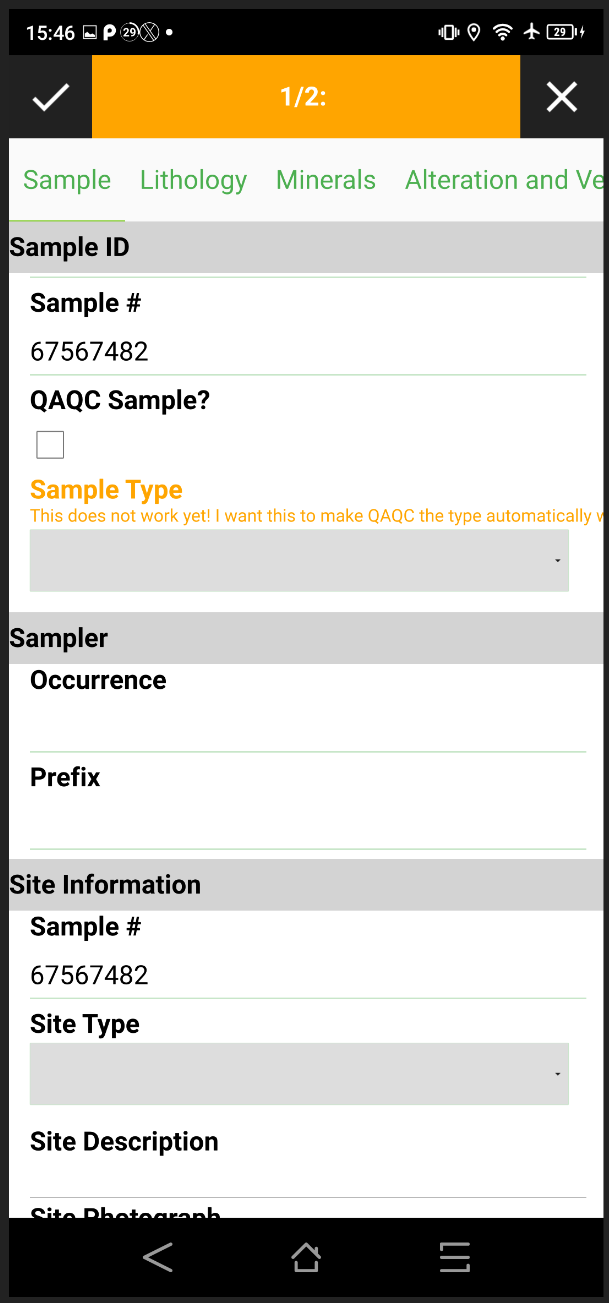Select the Alteration and Veins tab

point(503,180)
